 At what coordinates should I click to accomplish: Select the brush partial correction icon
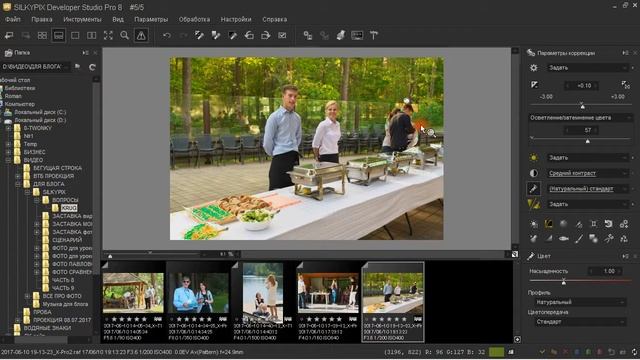pyautogui.click(x=579, y=239)
